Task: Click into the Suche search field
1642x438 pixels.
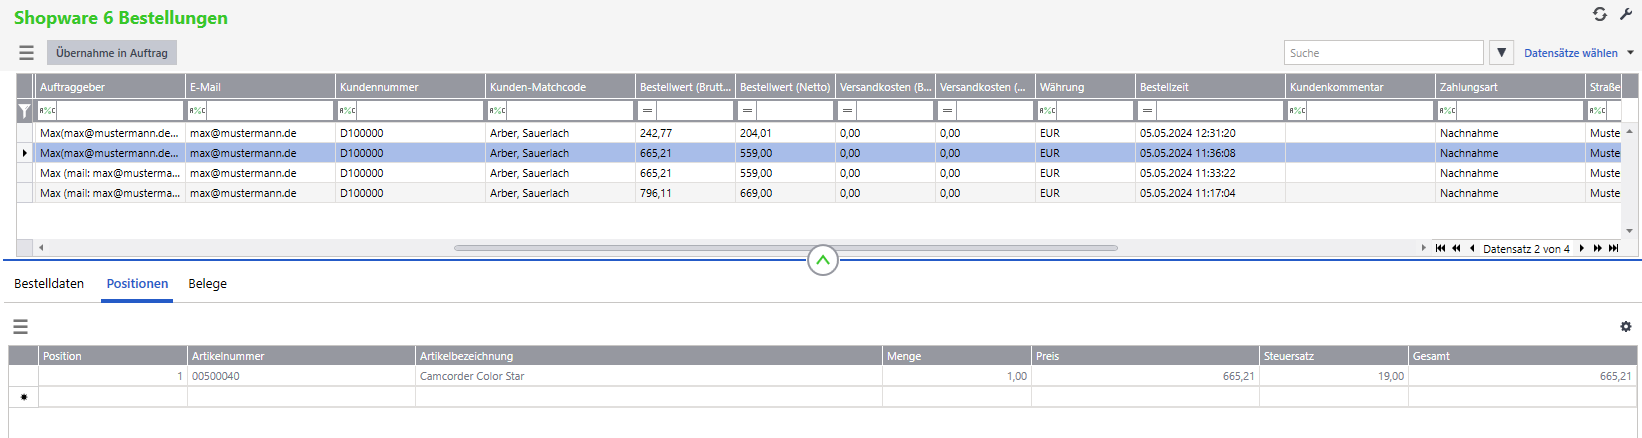Action: (1382, 53)
